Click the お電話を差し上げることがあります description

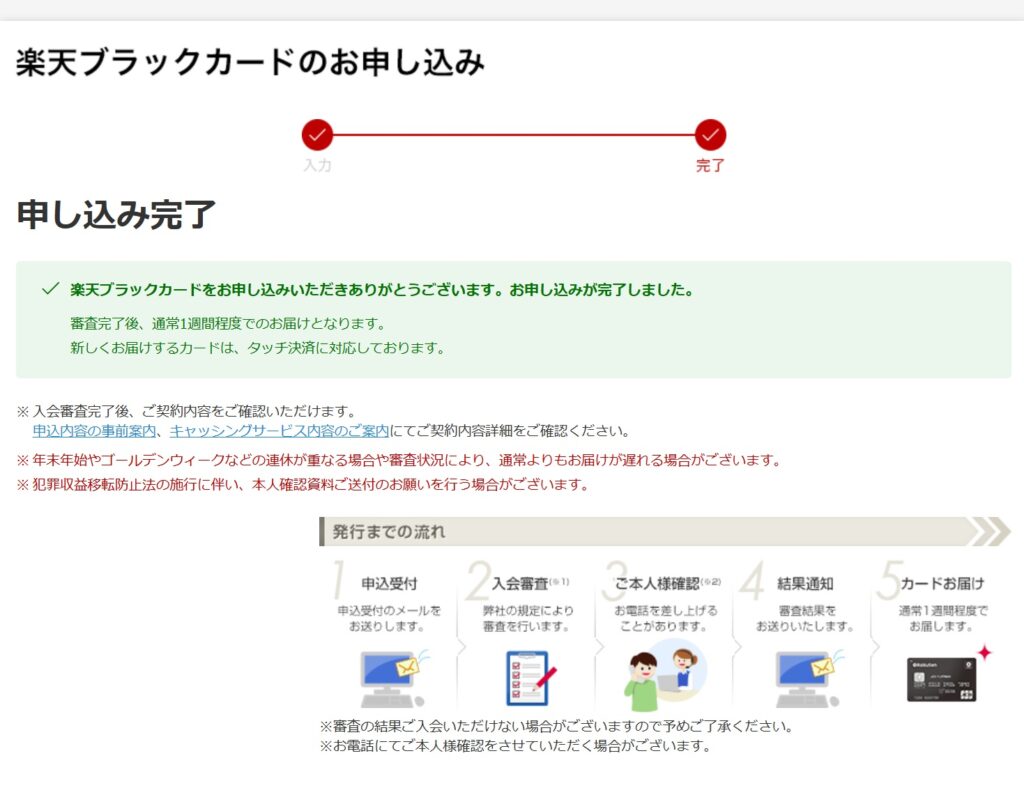pos(665,618)
